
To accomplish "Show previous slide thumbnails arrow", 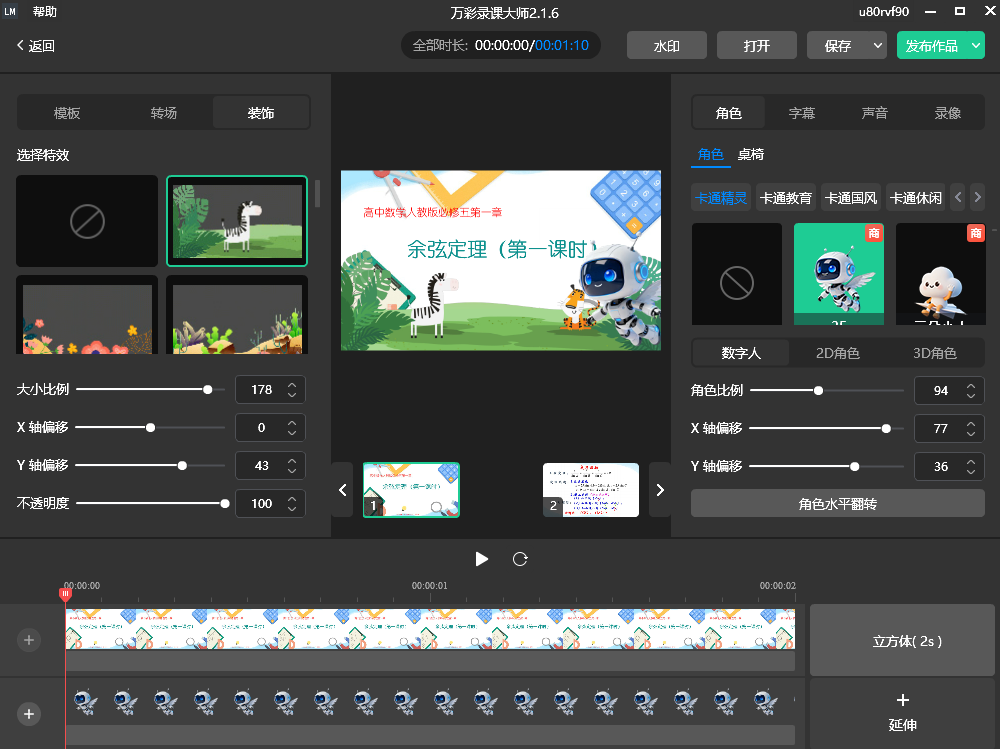I will 342,490.
